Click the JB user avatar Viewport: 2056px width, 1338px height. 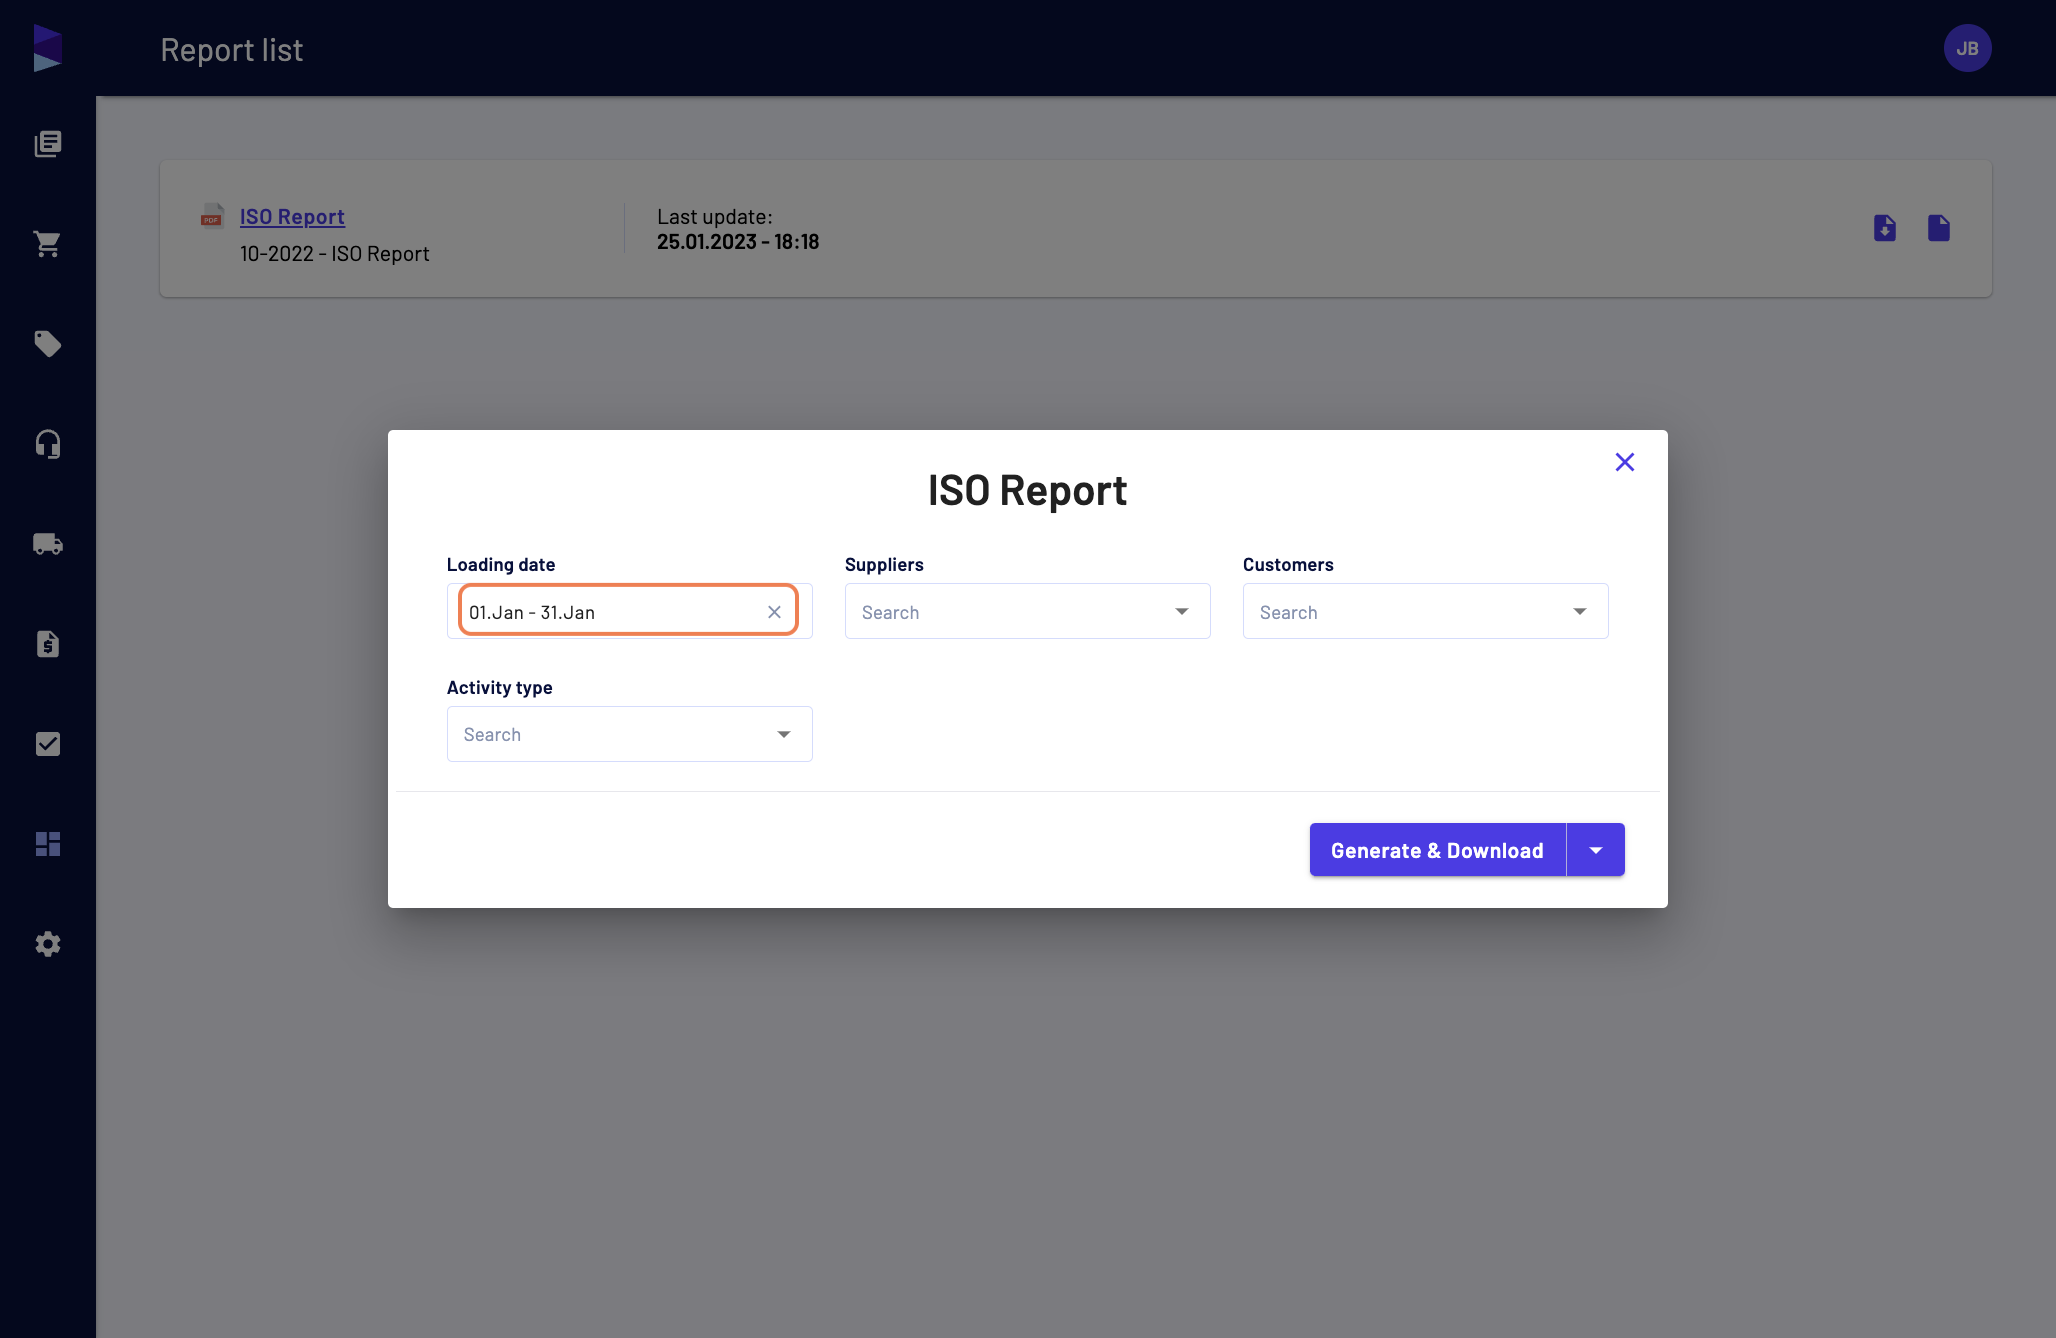click(x=1967, y=48)
